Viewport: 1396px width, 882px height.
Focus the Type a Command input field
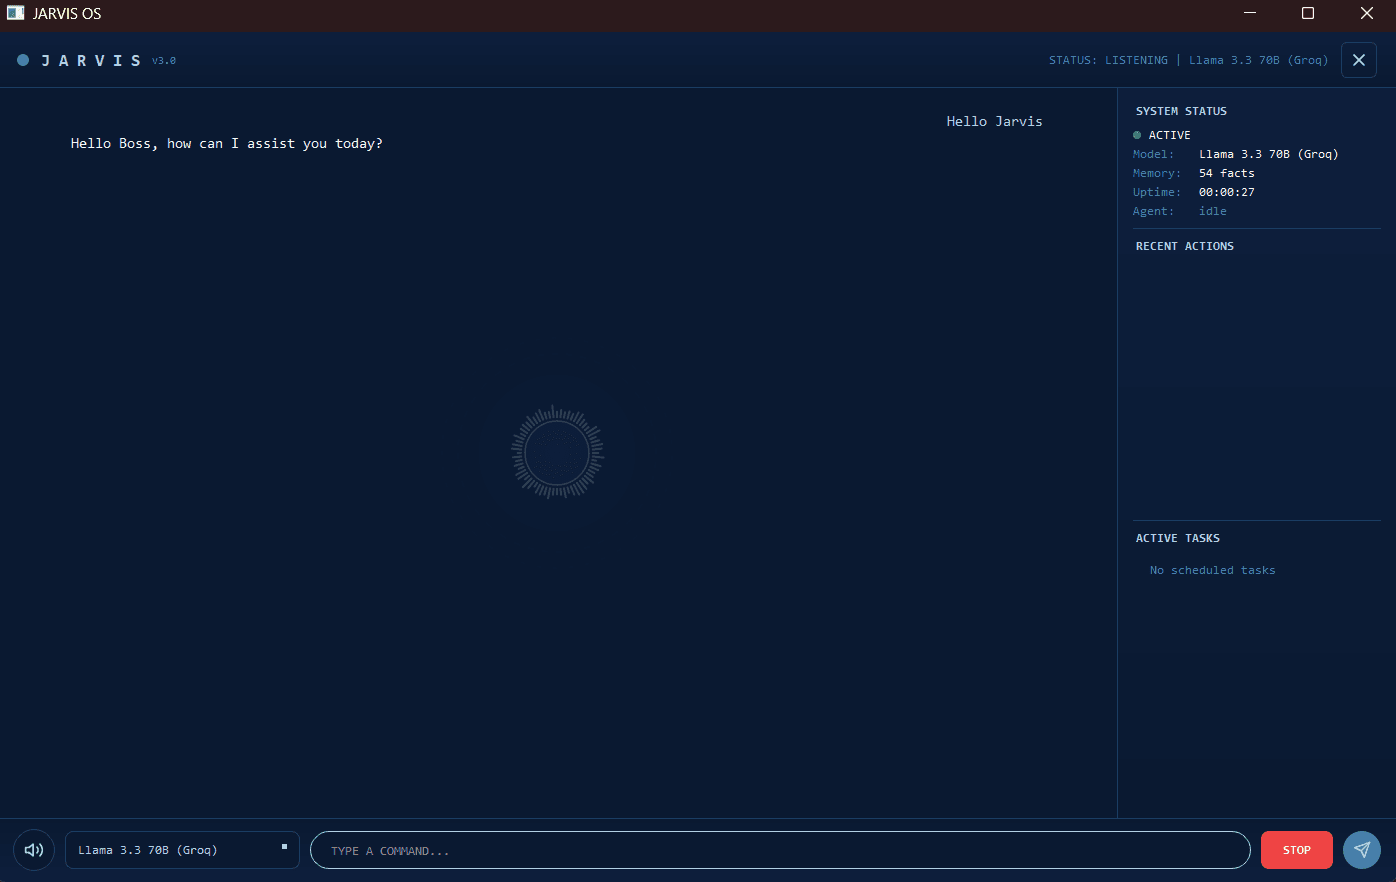pos(780,850)
